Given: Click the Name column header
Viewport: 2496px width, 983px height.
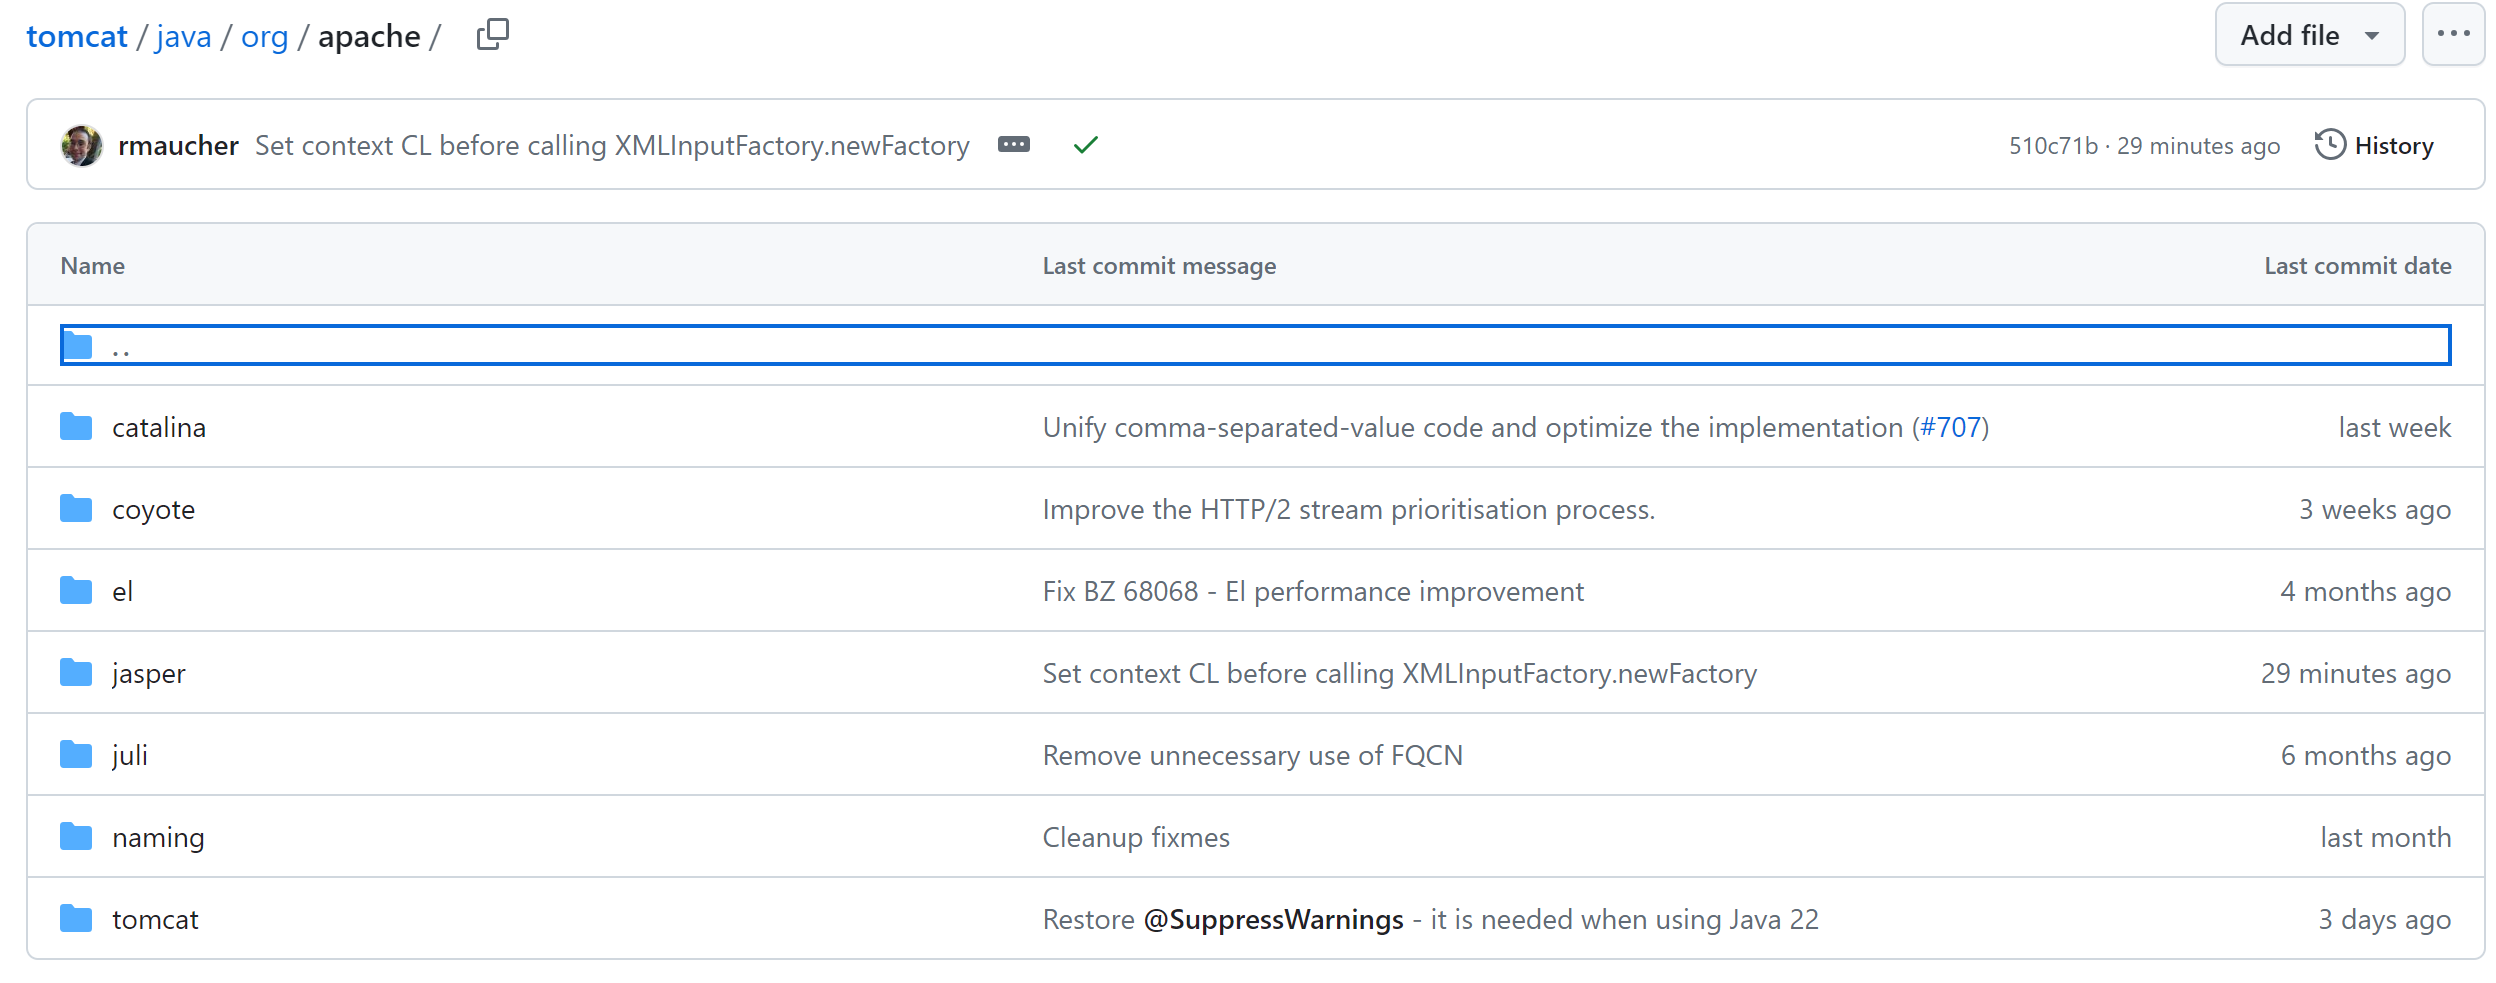Looking at the screenshot, I should coord(93,266).
